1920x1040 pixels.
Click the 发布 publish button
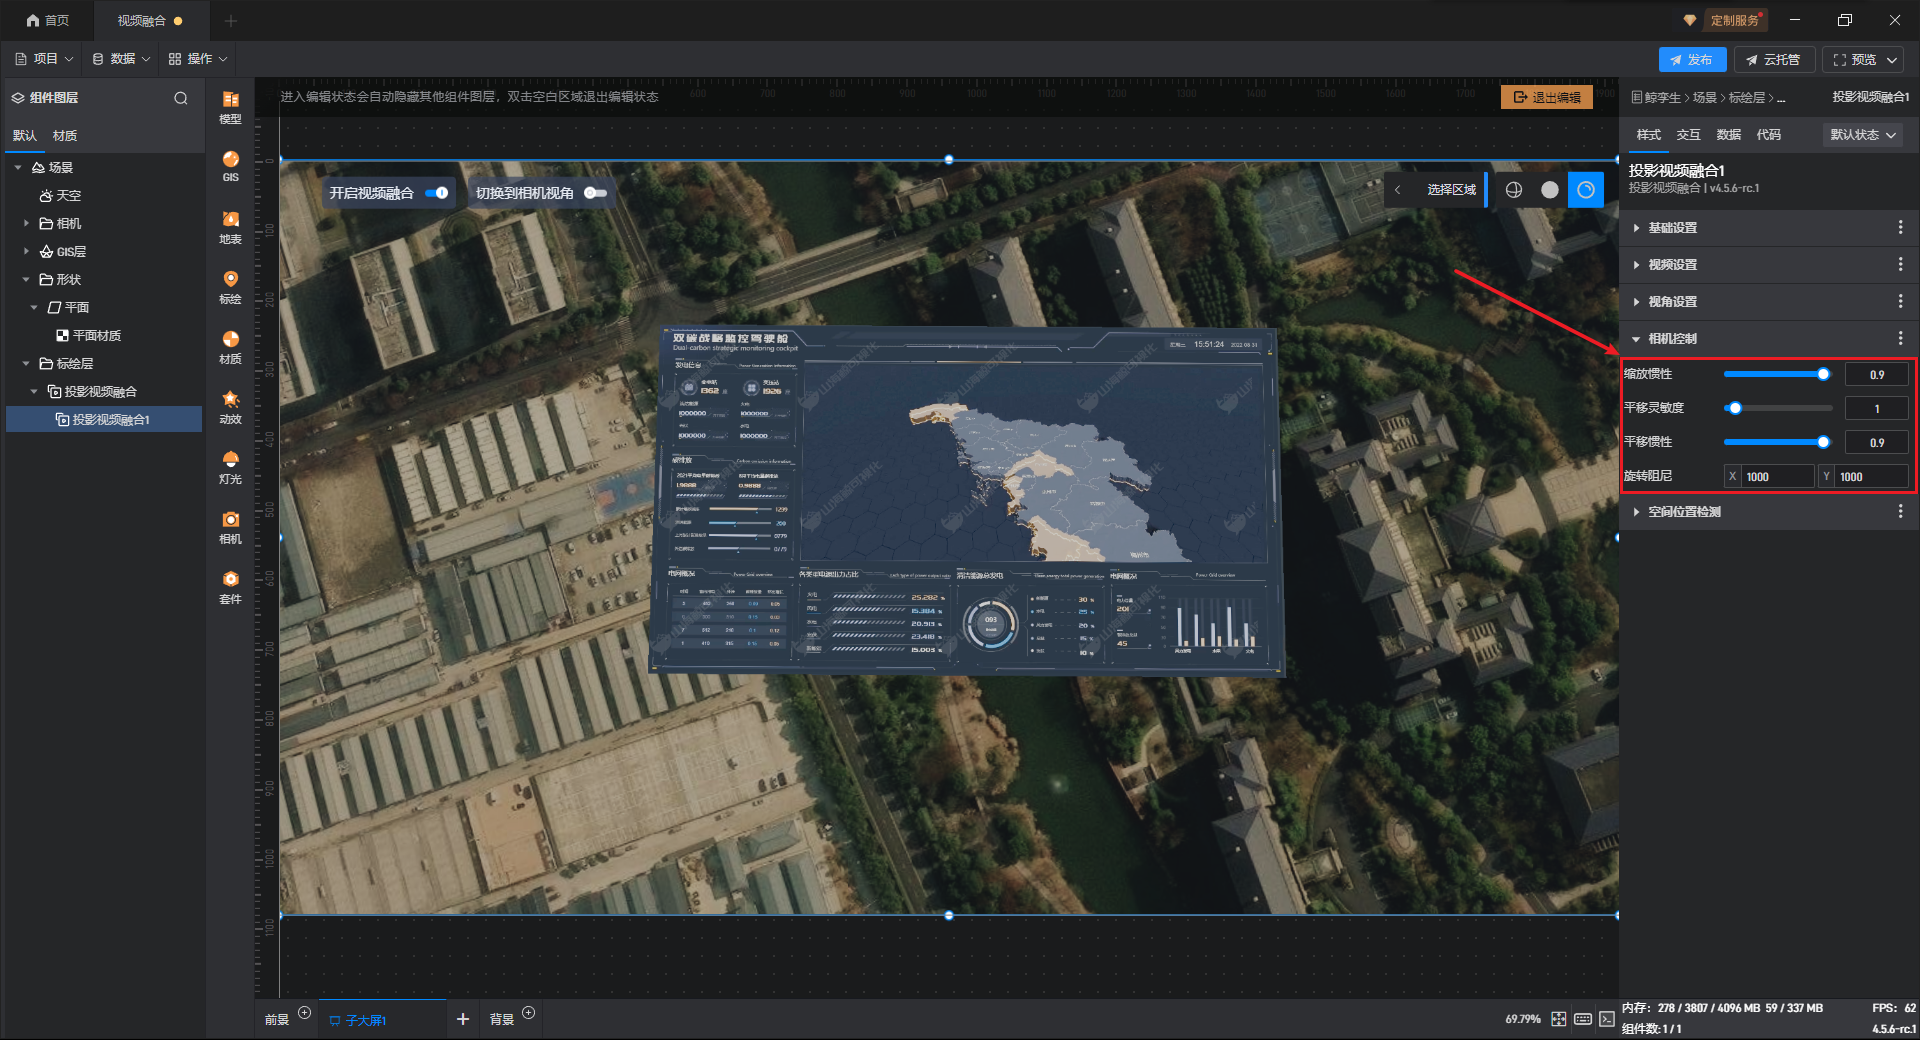[x=1692, y=60]
